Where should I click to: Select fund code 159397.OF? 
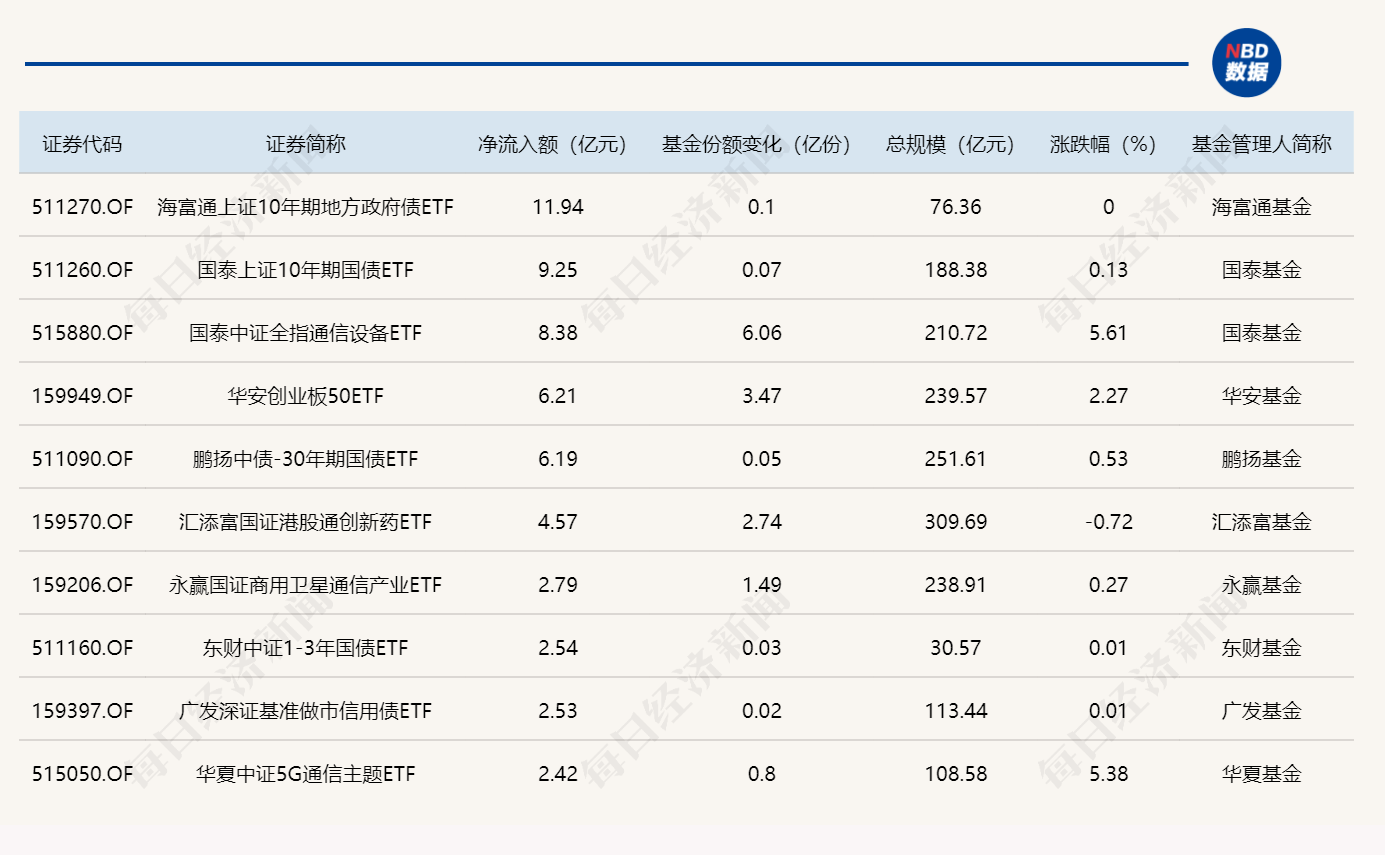click(x=82, y=711)
